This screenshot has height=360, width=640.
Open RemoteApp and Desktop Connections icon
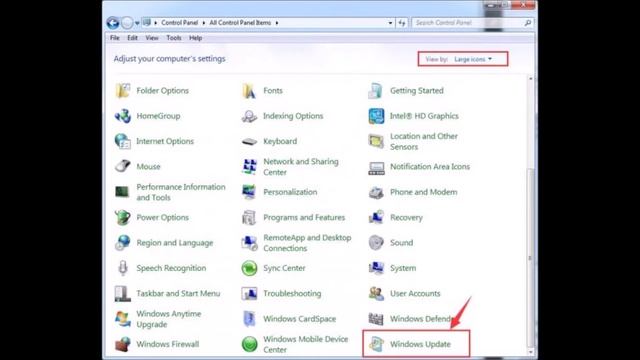tap(249, 243)
